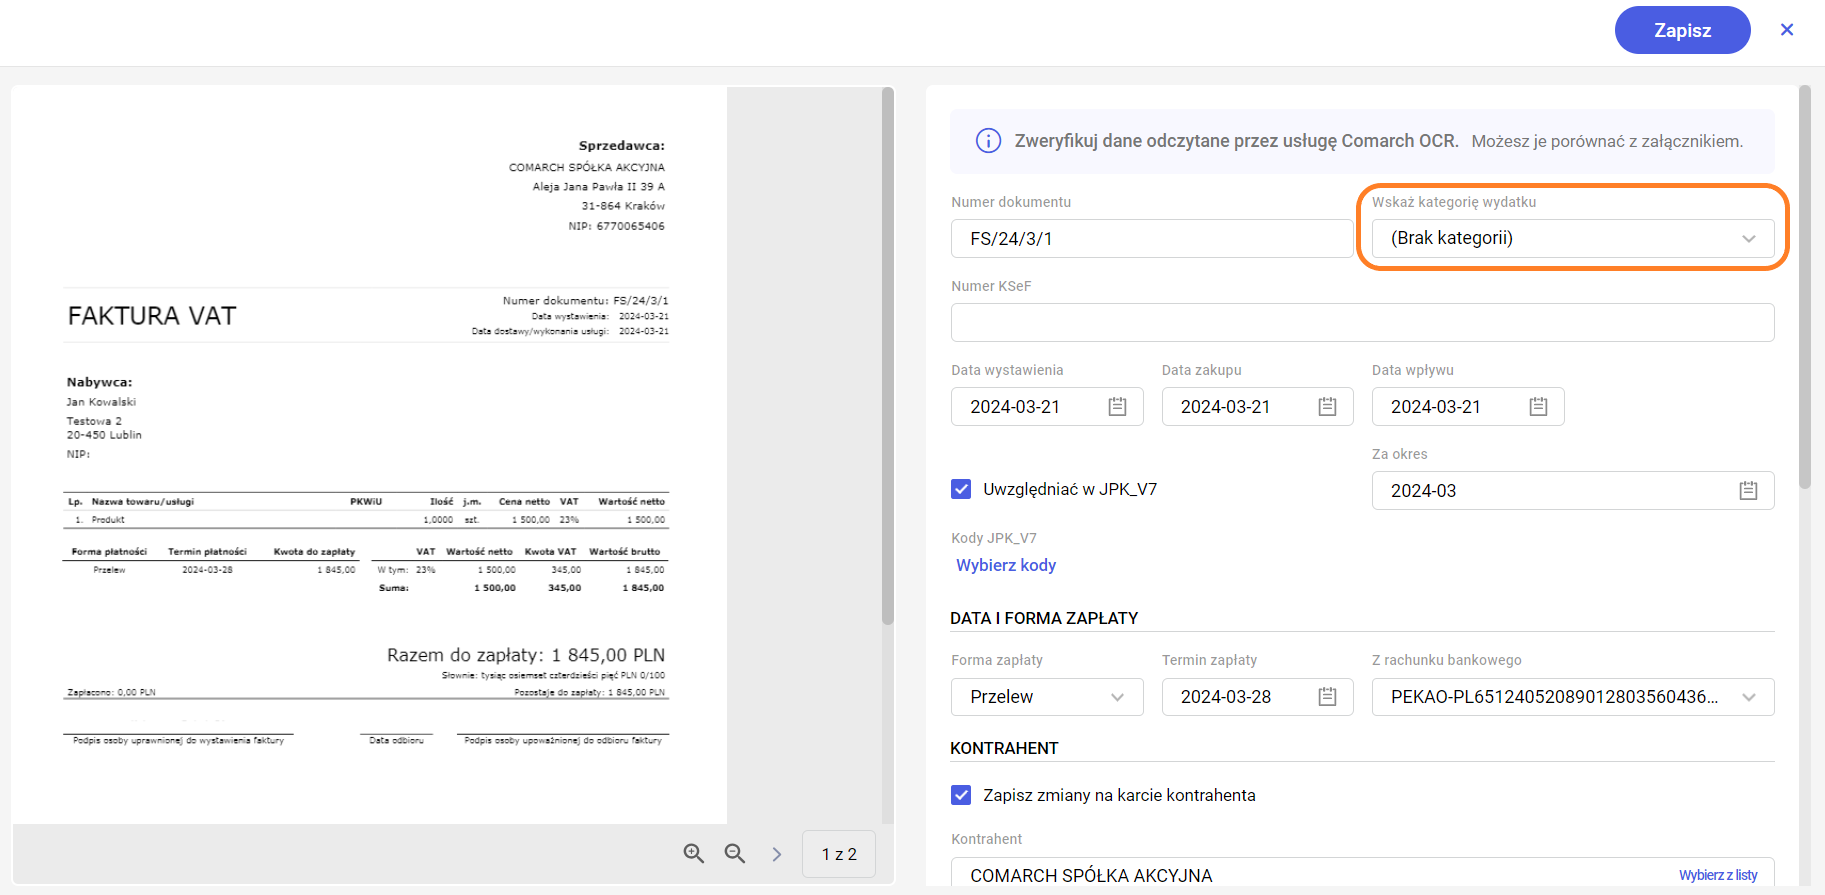Toggle Zapisz zmiany na karcie kontrahenta
1825x895 pixels.
tap(961, 795)
